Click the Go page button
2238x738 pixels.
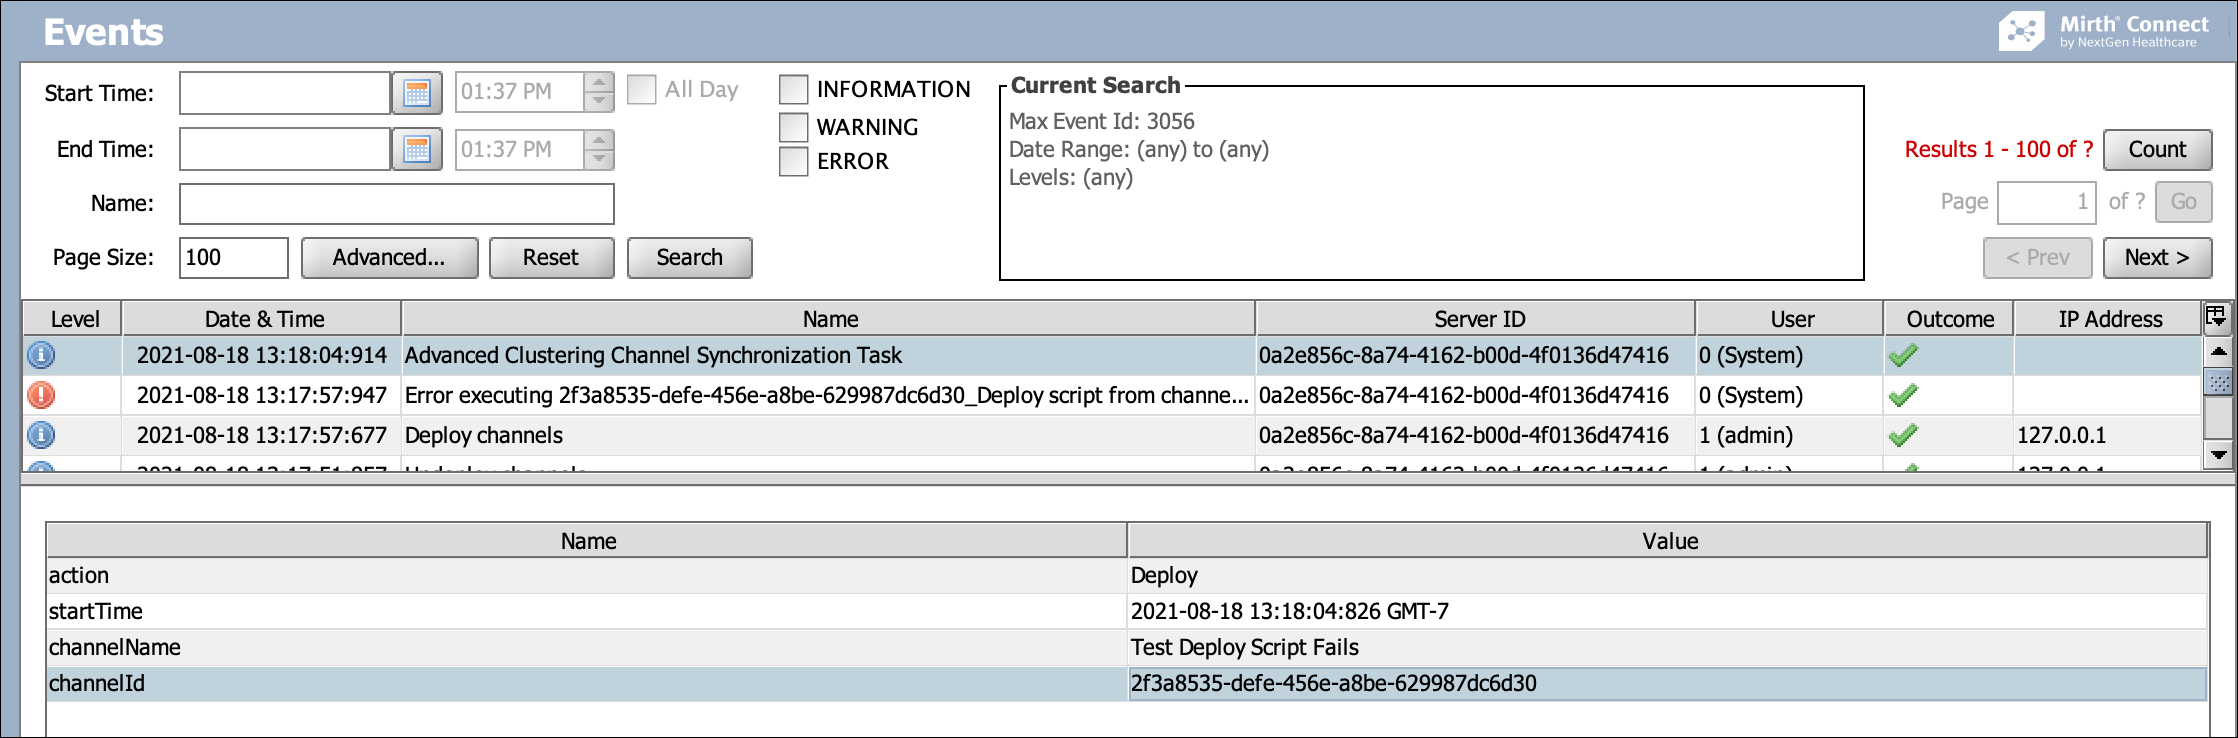[x=2184, y=202]
